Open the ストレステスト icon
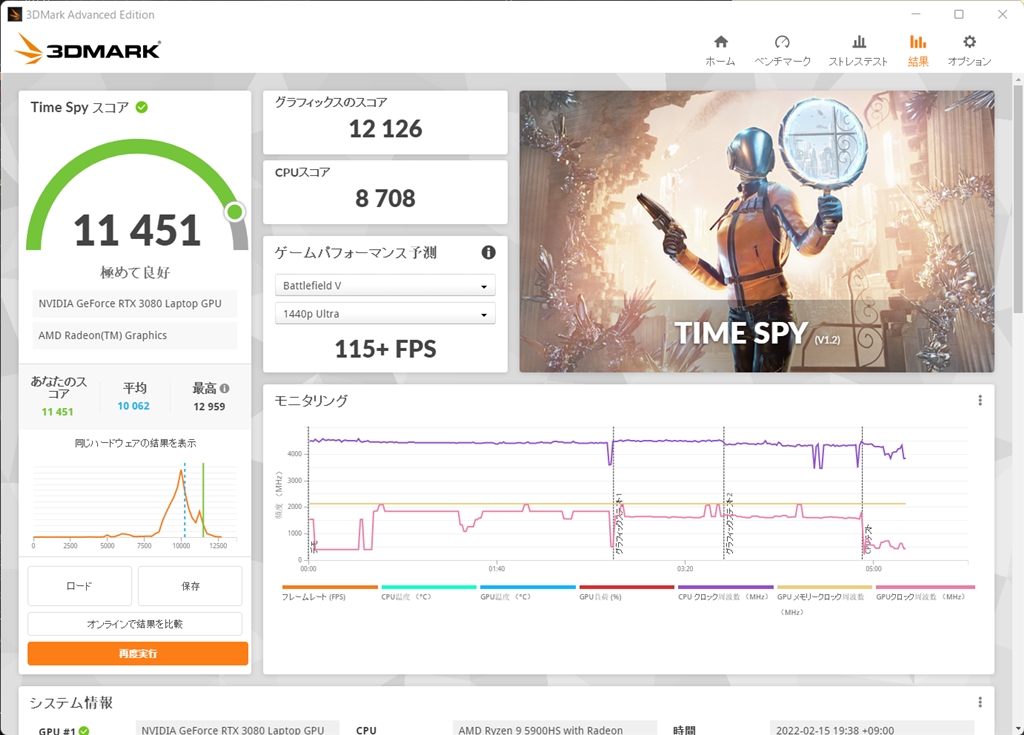Screen dimensions: 1024x735 click(x=859, y=47)
